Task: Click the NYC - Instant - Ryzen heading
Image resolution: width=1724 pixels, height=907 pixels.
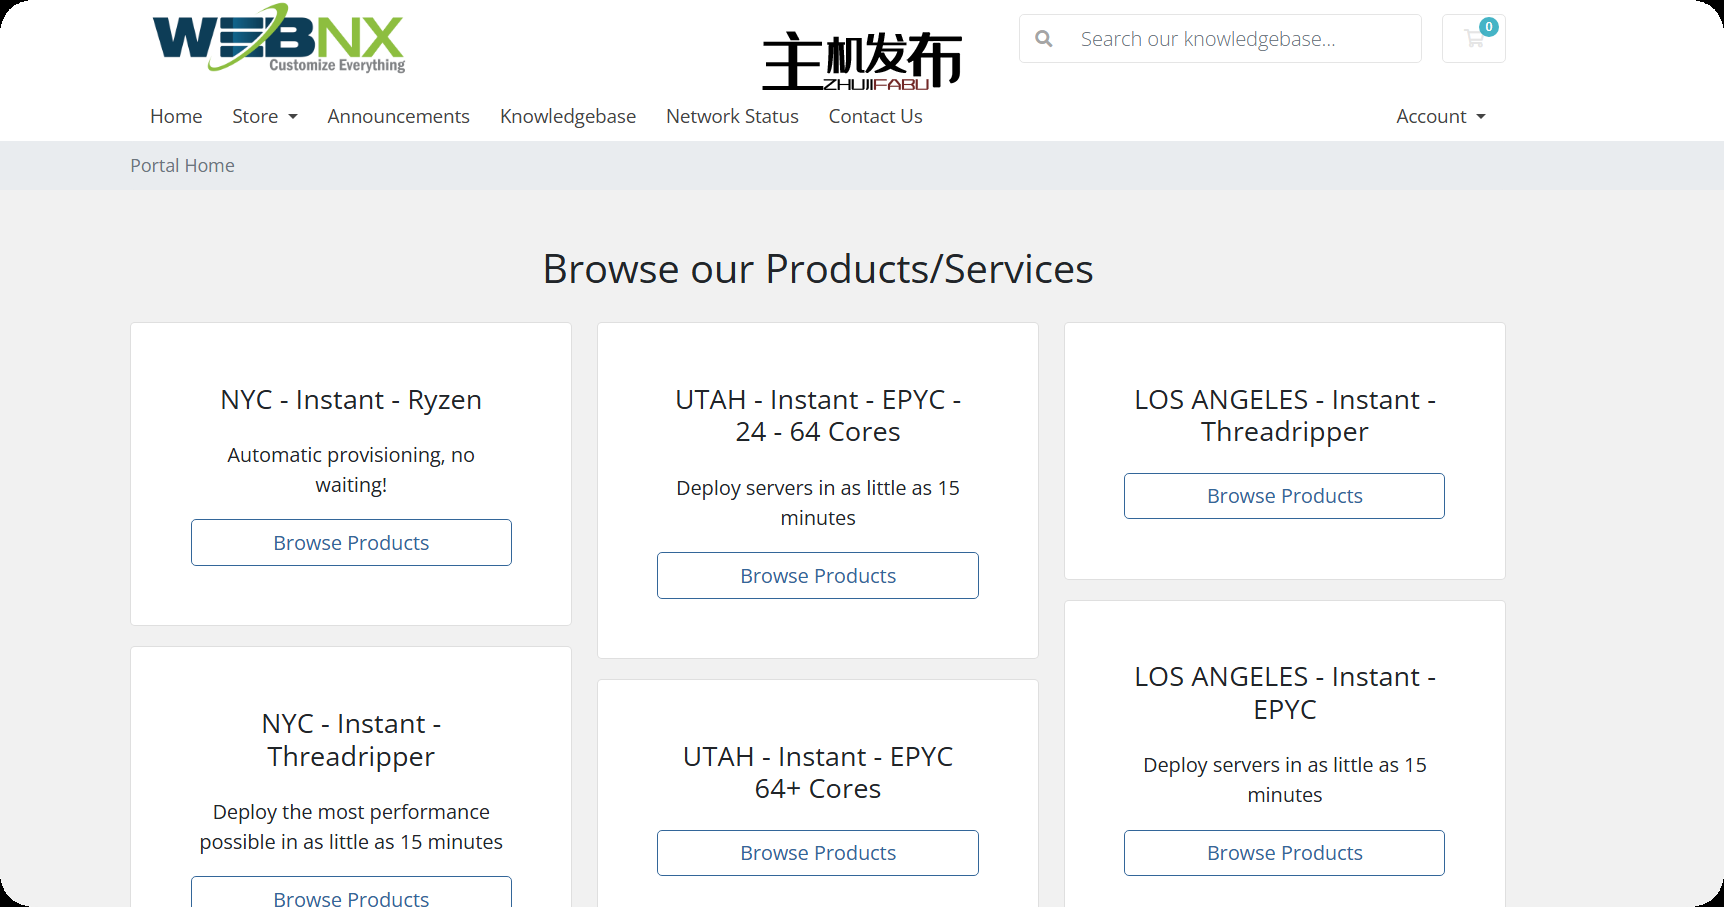Action: [x=351, y=400]
